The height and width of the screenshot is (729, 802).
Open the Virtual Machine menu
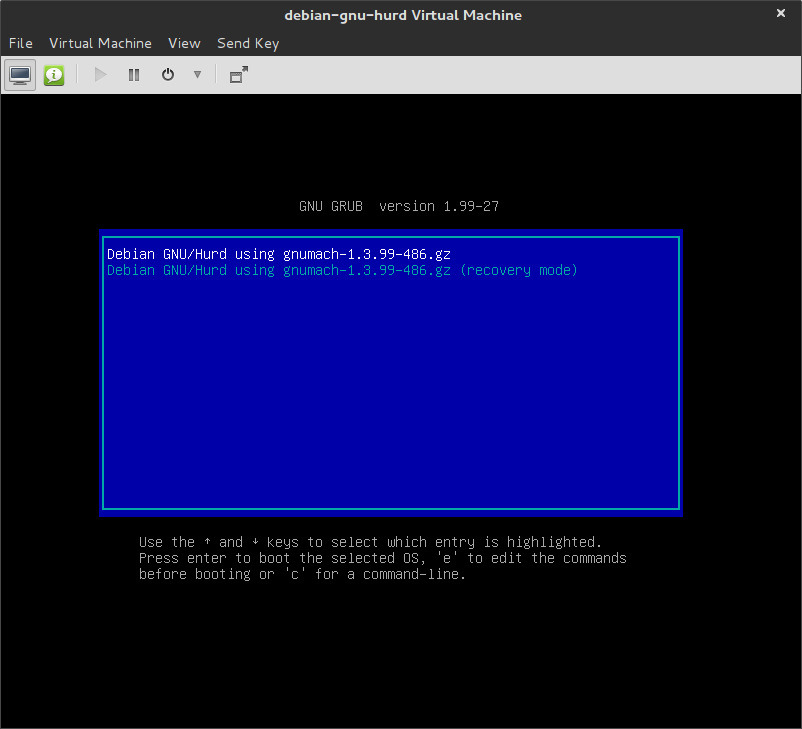tap(100, 43)
